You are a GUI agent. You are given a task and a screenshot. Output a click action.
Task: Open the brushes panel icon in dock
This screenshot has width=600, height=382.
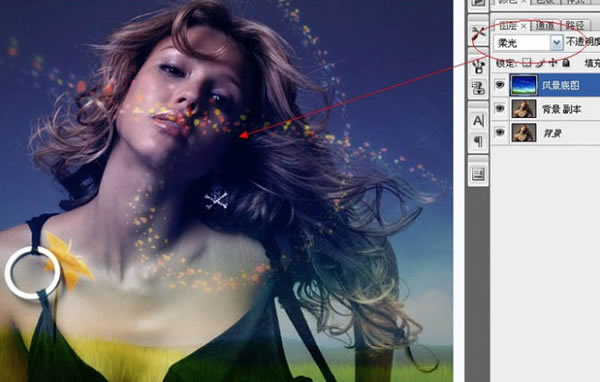point(478,67)
